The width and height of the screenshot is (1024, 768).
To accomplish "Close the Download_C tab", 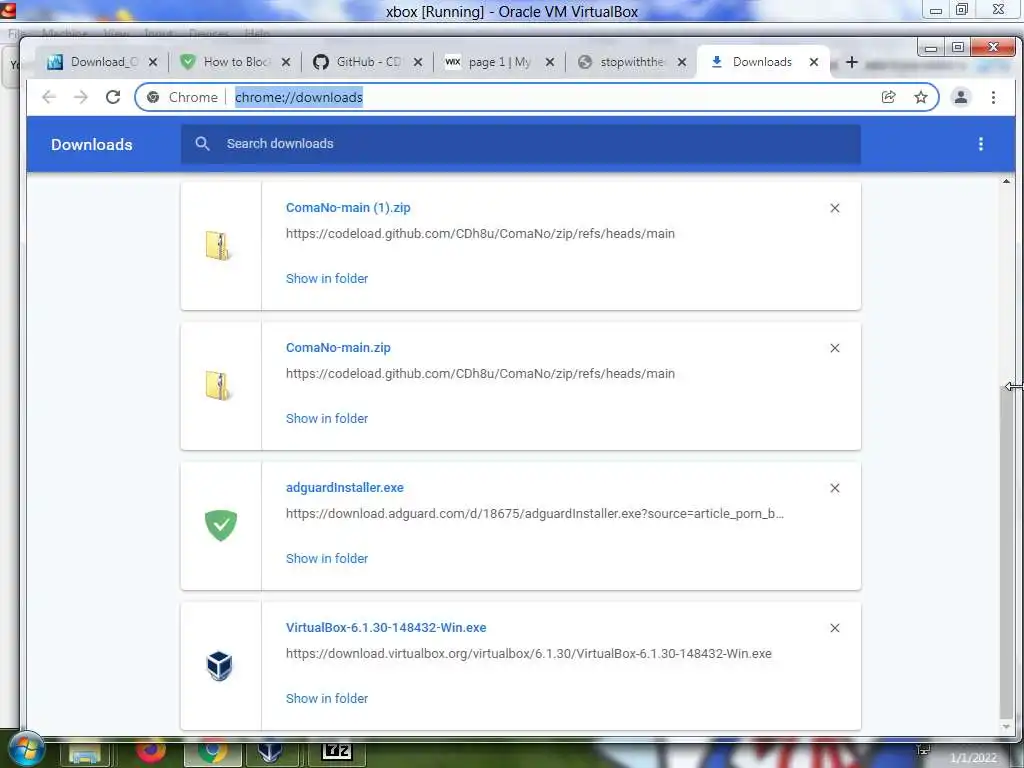I will pos(153,62).
